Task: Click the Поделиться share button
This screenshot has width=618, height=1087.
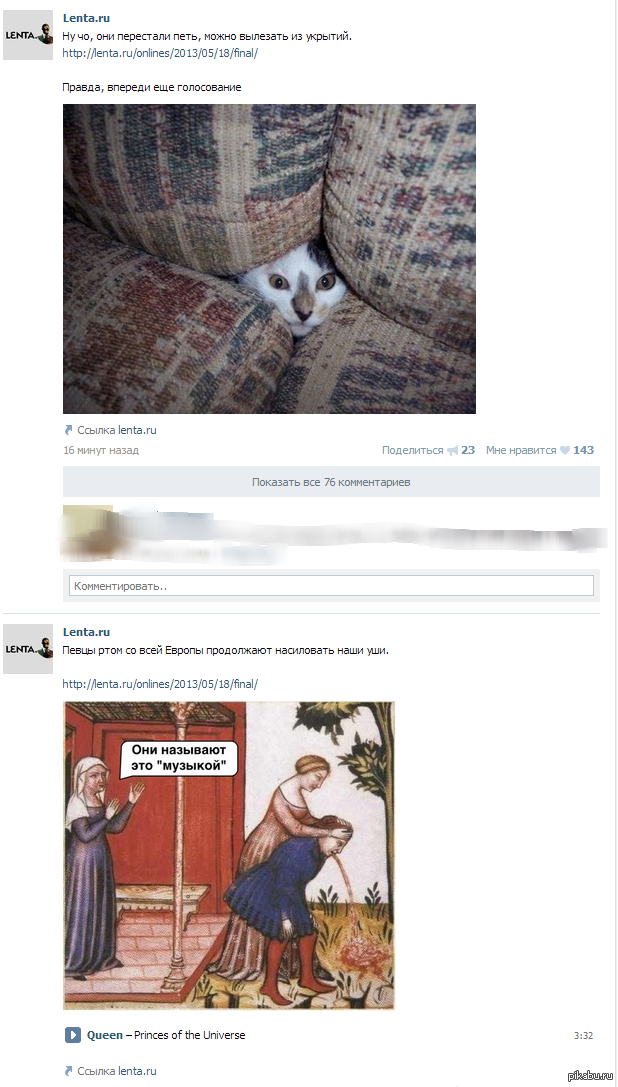Action: click(x=413, y=450)
